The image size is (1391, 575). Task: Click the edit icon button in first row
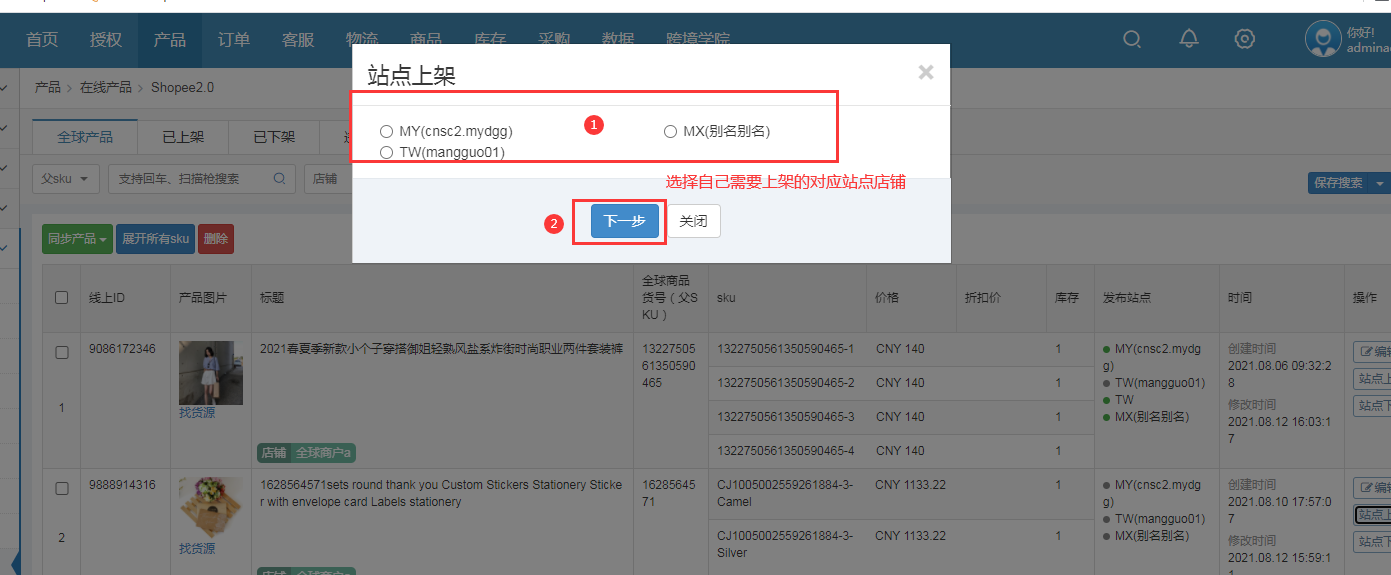1371,352
